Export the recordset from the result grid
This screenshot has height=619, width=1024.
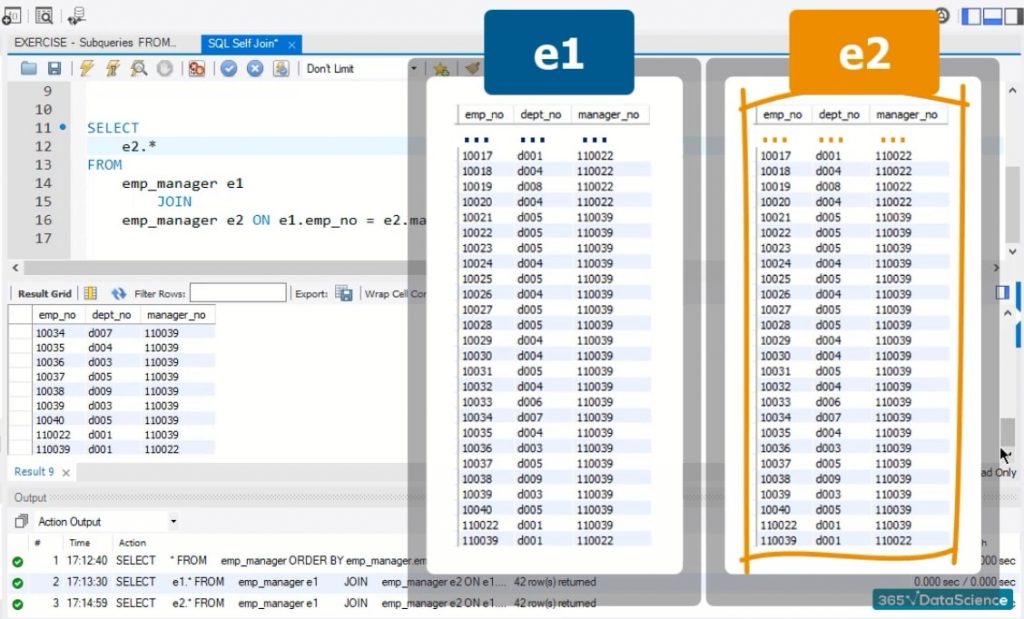coord(343,294)
